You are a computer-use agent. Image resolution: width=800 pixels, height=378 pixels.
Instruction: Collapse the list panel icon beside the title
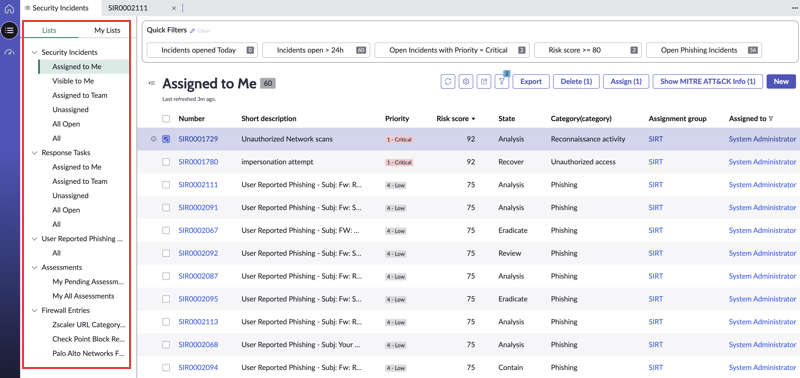point(152,83)
